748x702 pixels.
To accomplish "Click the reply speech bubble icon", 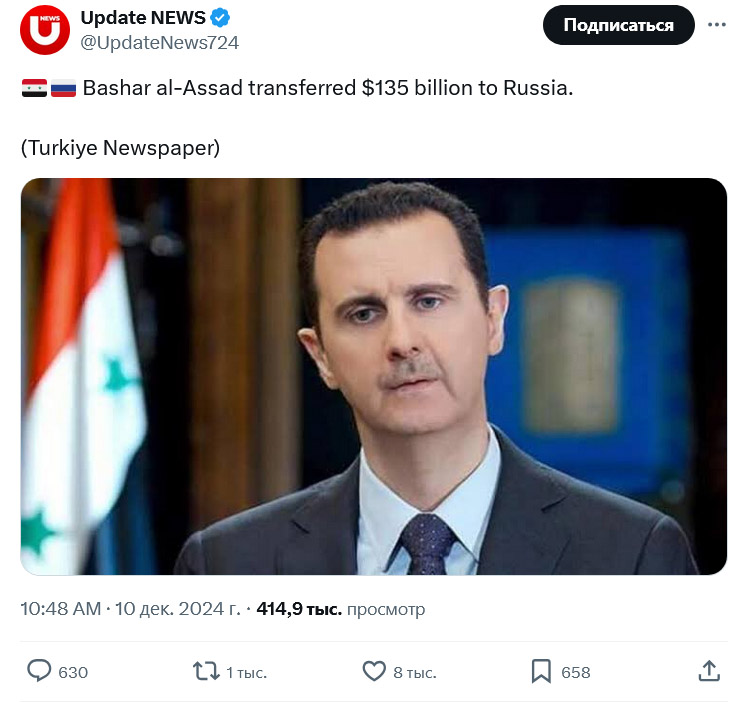I will click(40, 671).
